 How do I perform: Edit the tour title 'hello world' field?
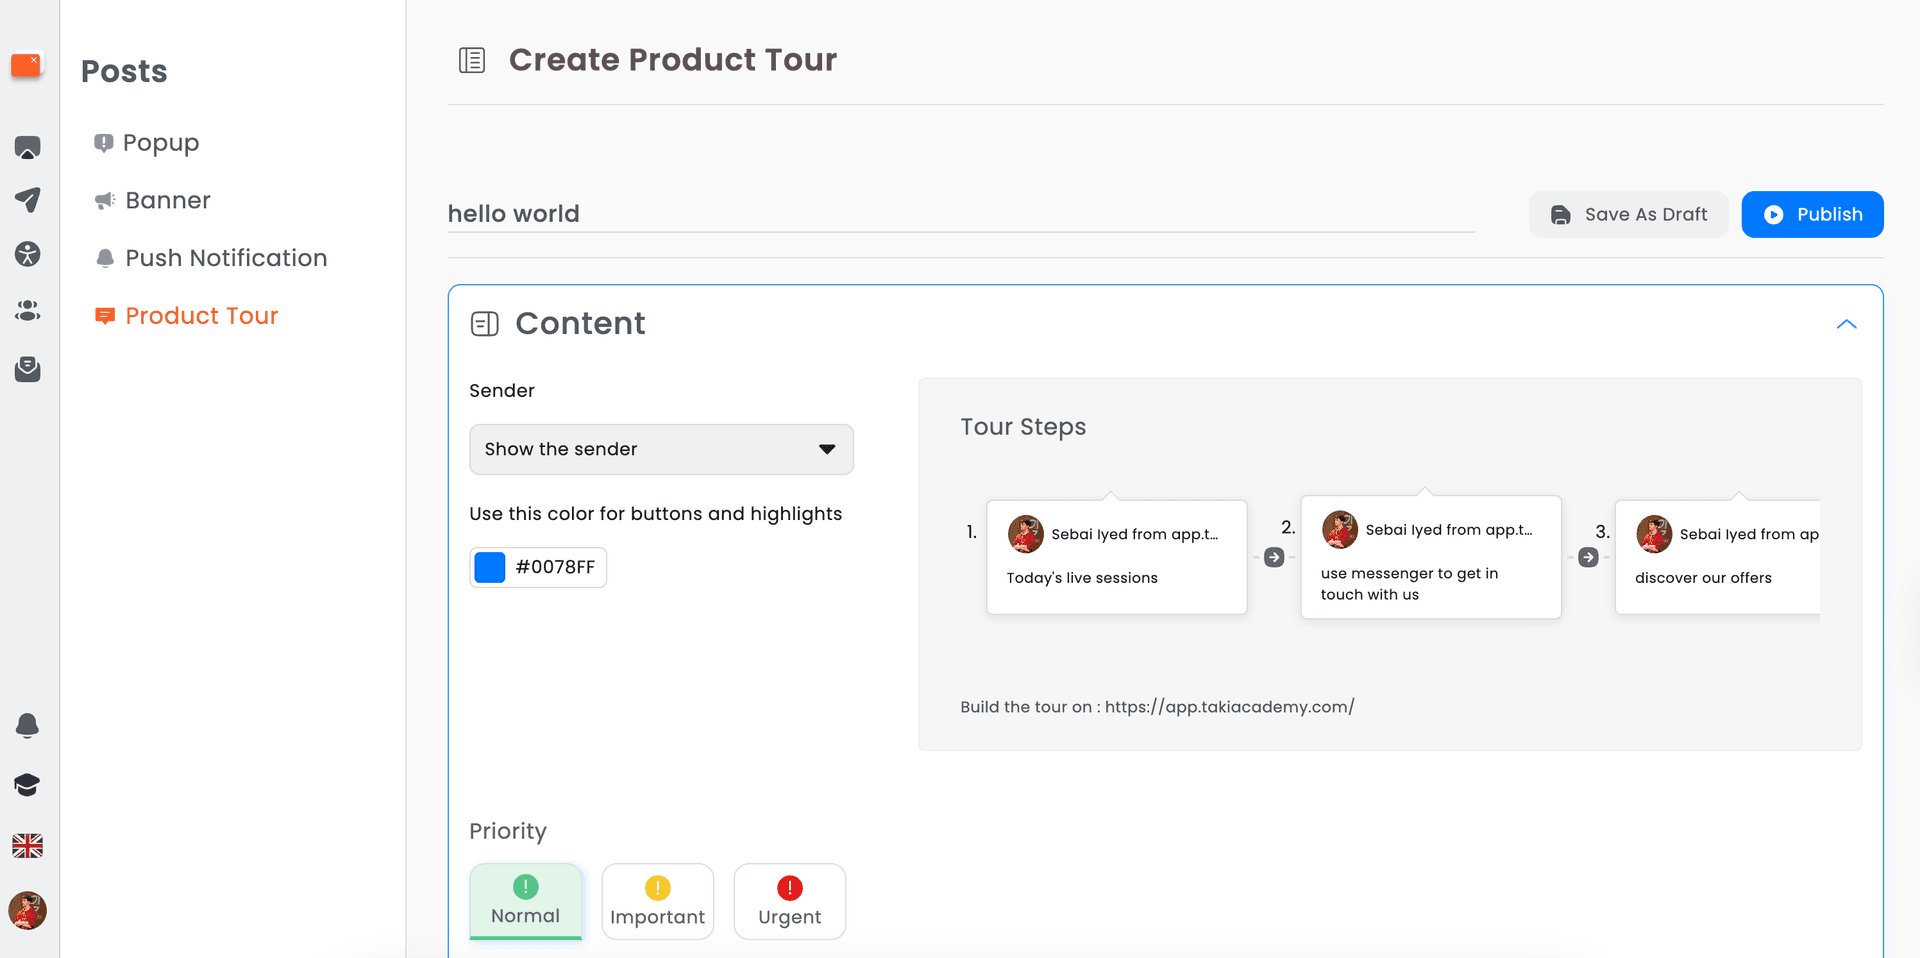click(x=961, y=214)
